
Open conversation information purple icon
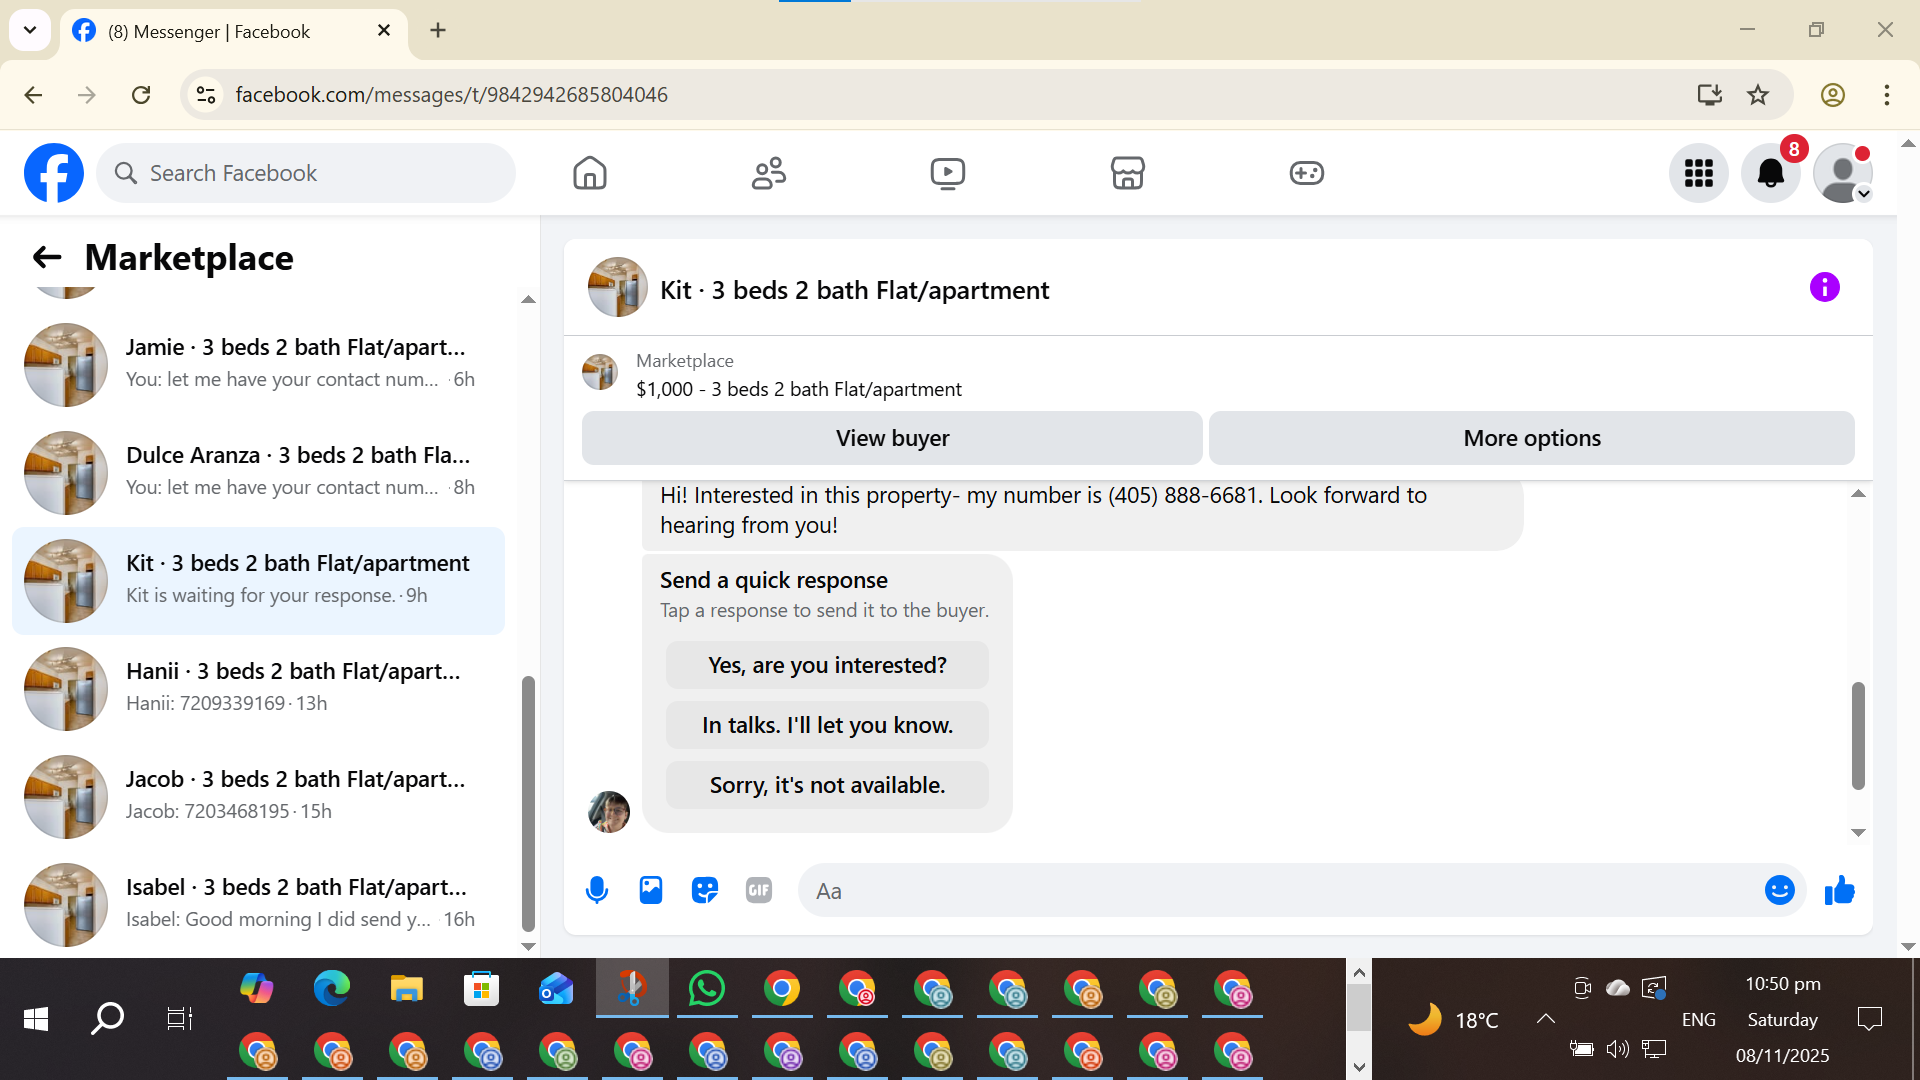1824,288
